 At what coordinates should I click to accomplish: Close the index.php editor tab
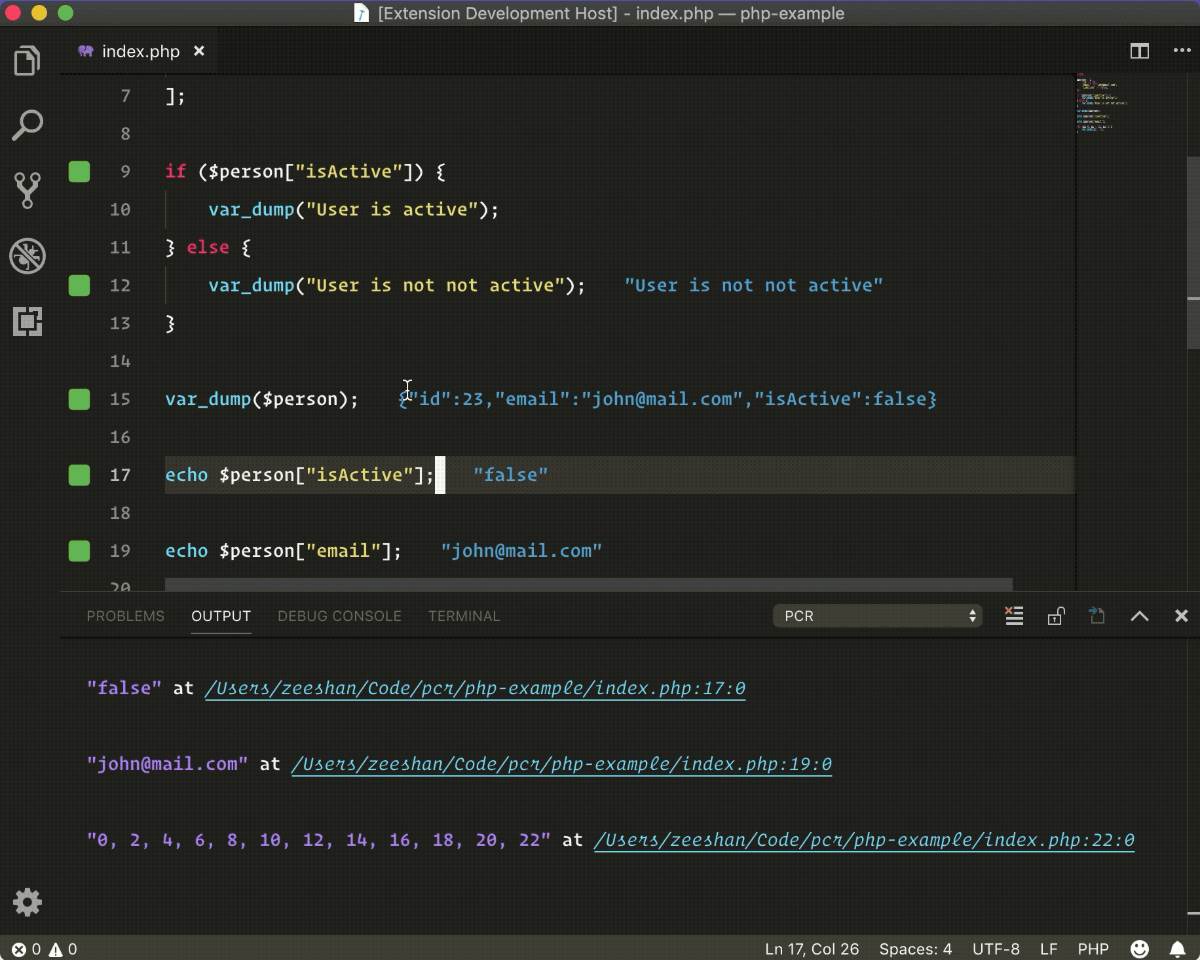click(199, 51)
